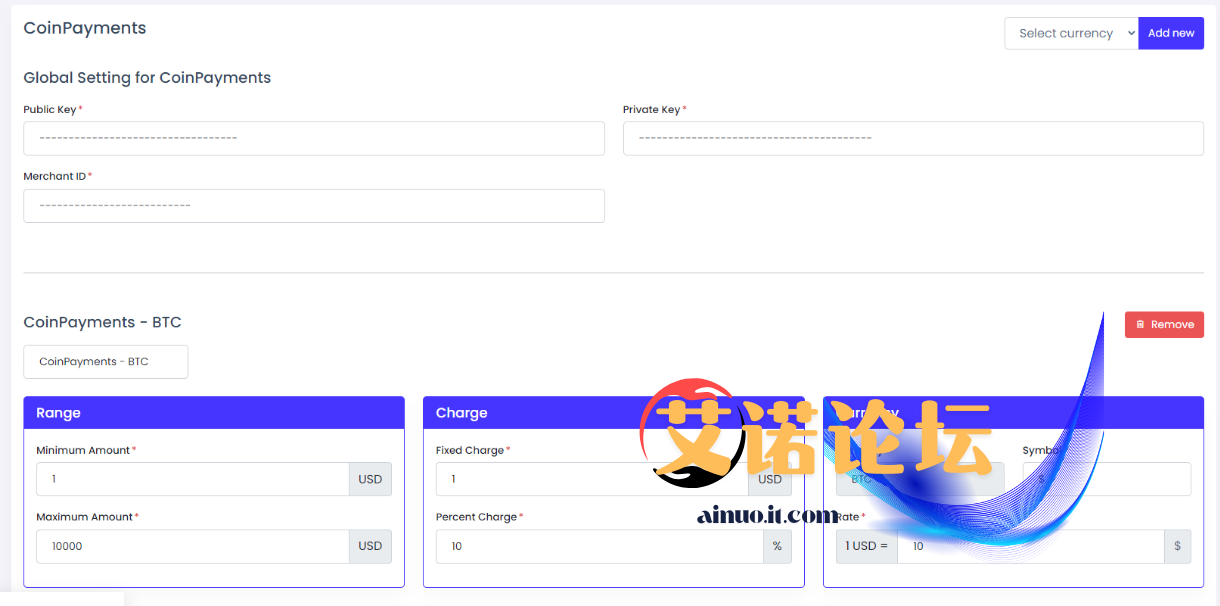Edit the Percent Charge value field
1220x606 pixels.
click(600, 546)
